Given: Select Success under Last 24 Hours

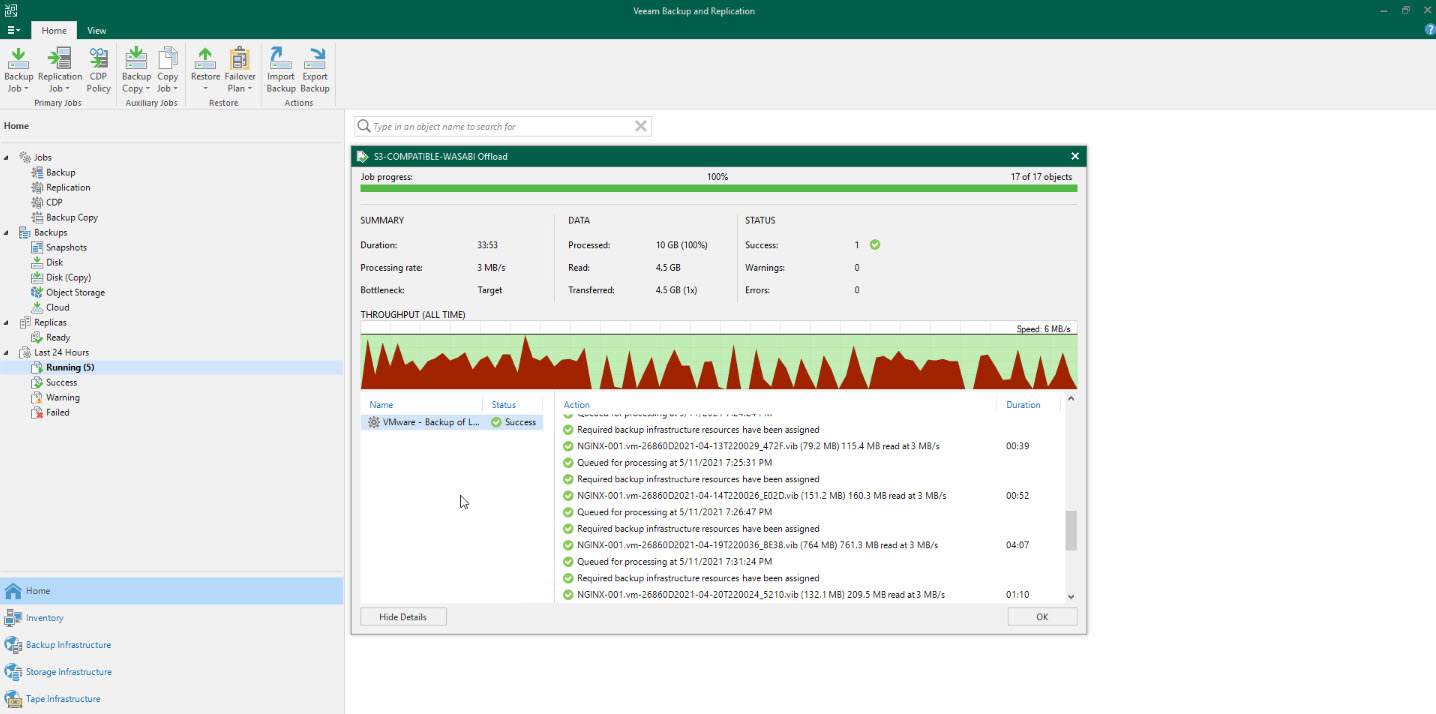Looking at the screenshot, I should [x=61, y=382].
